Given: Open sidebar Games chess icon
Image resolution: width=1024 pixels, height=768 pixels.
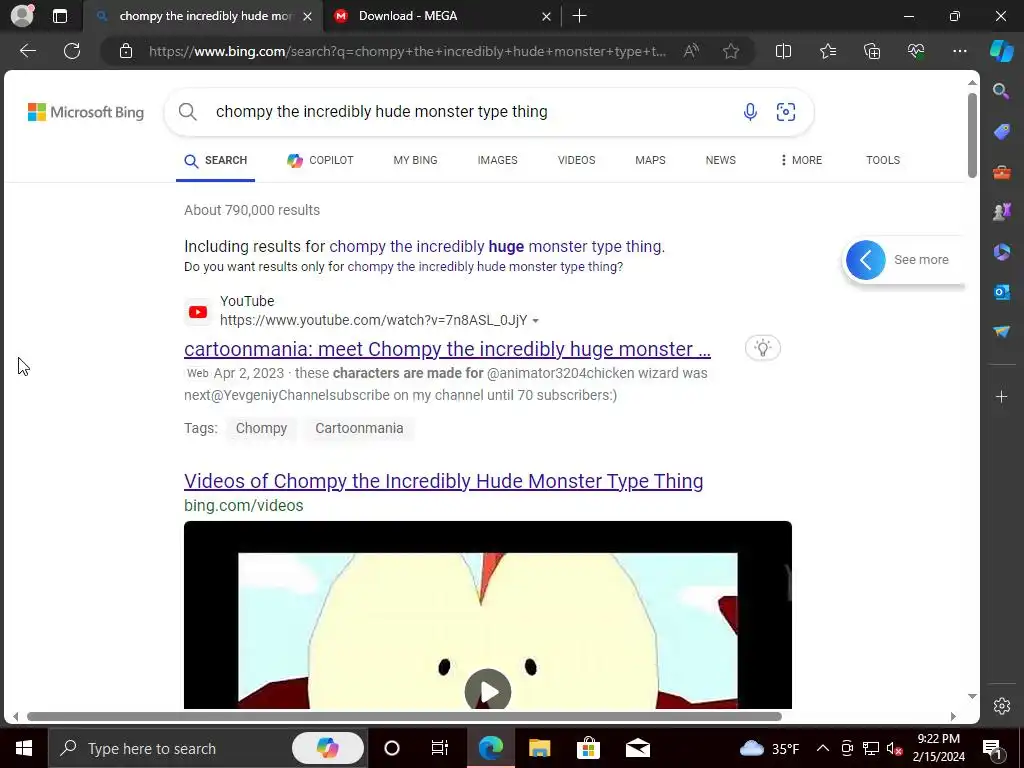Looking at the screenshot, I should 1001,212.
